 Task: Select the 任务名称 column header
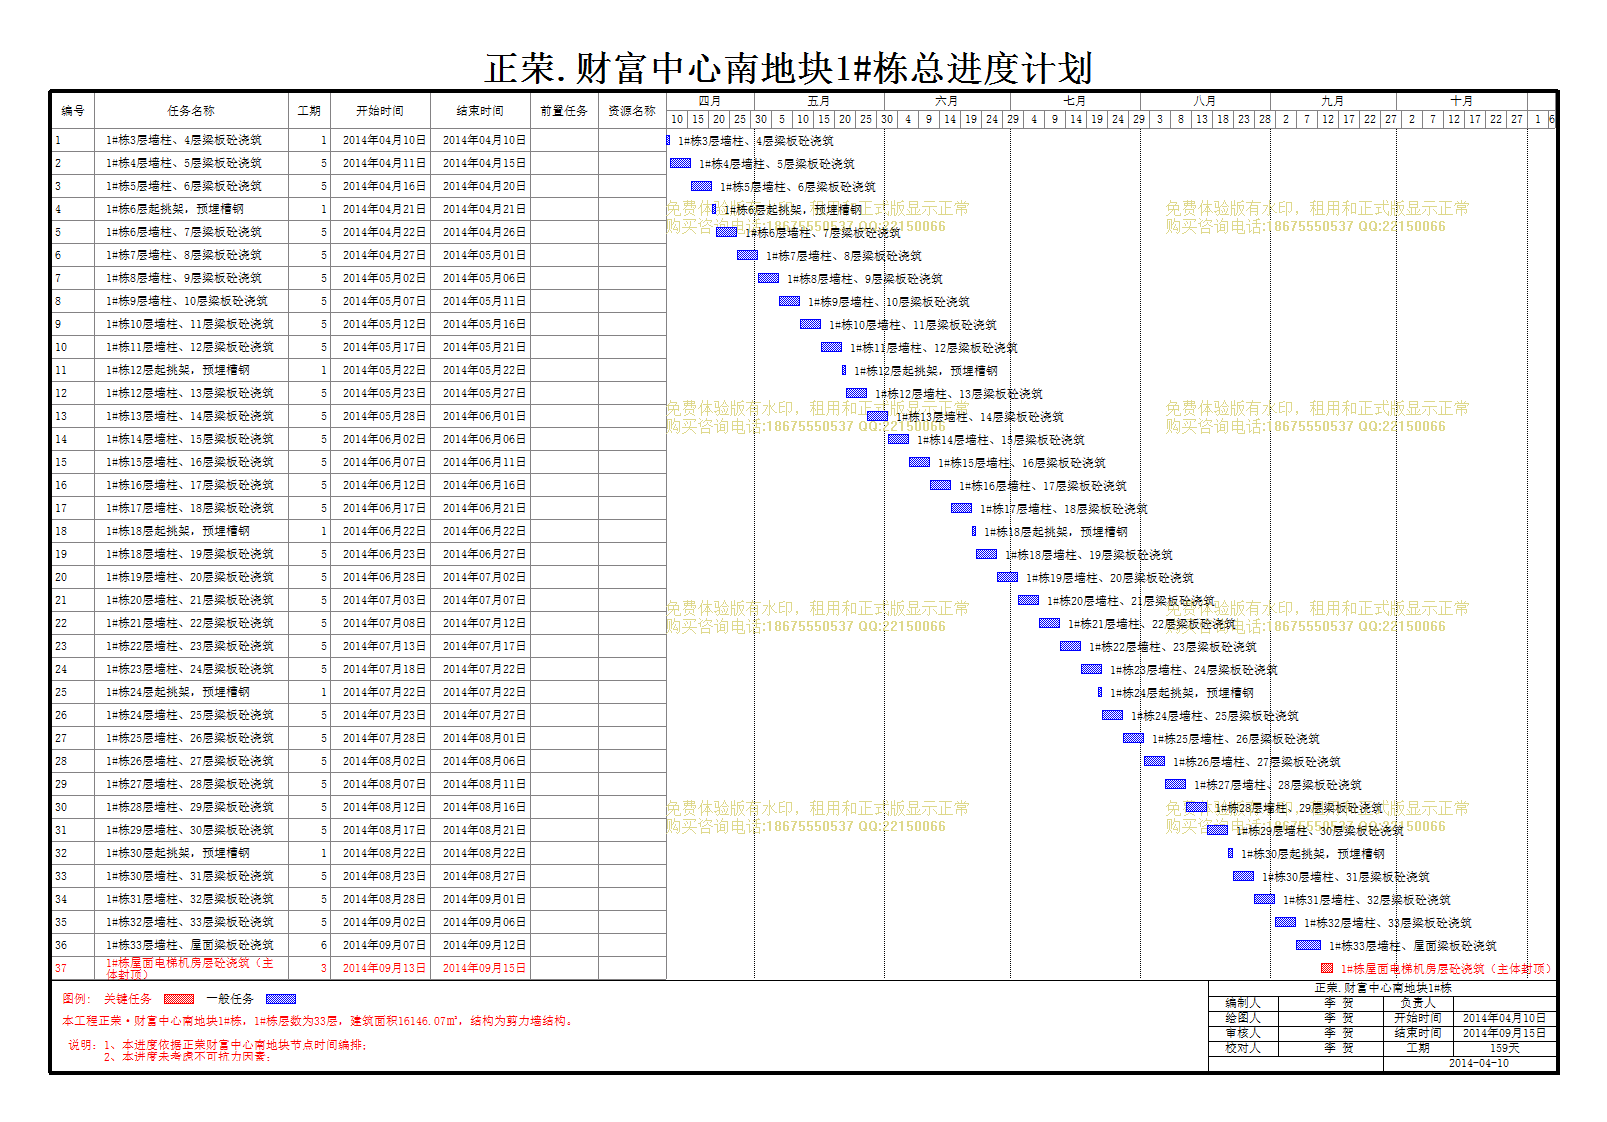pyautogui.click(x=191, y=111)
